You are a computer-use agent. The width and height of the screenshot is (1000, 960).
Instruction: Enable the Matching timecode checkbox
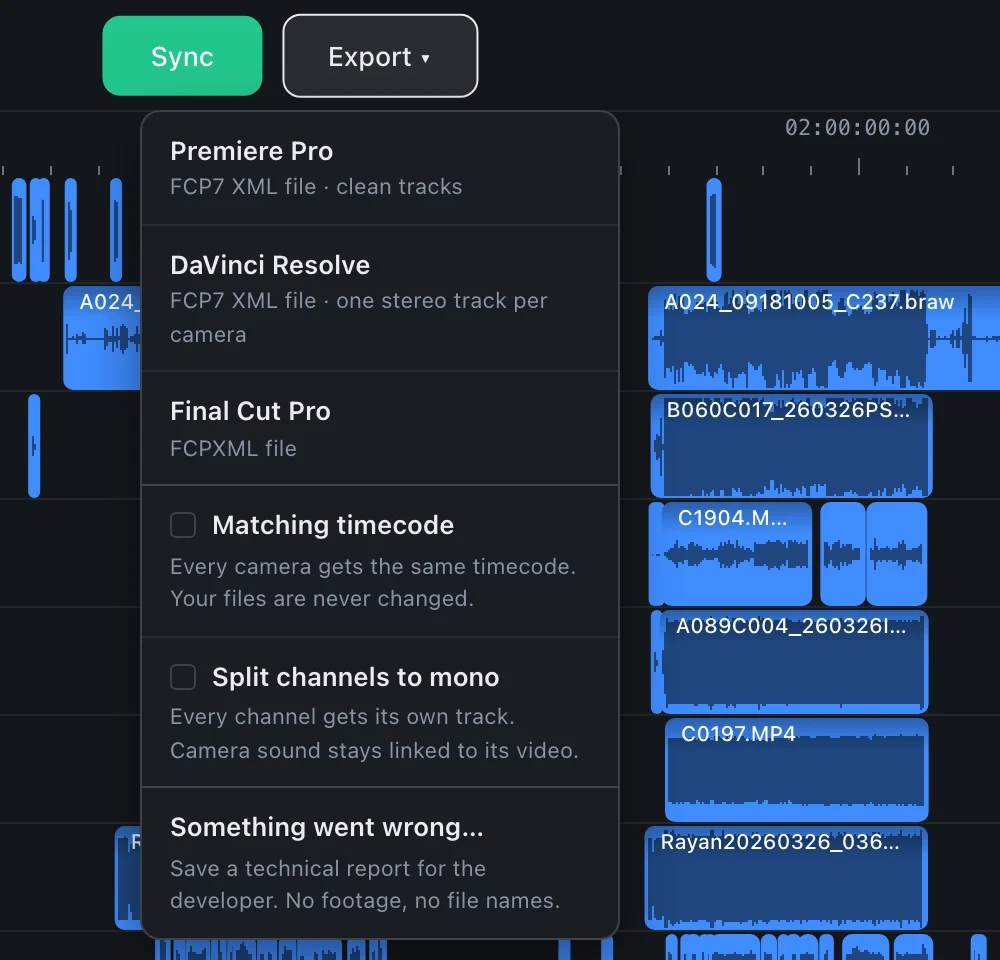click(x=183, y=525)
